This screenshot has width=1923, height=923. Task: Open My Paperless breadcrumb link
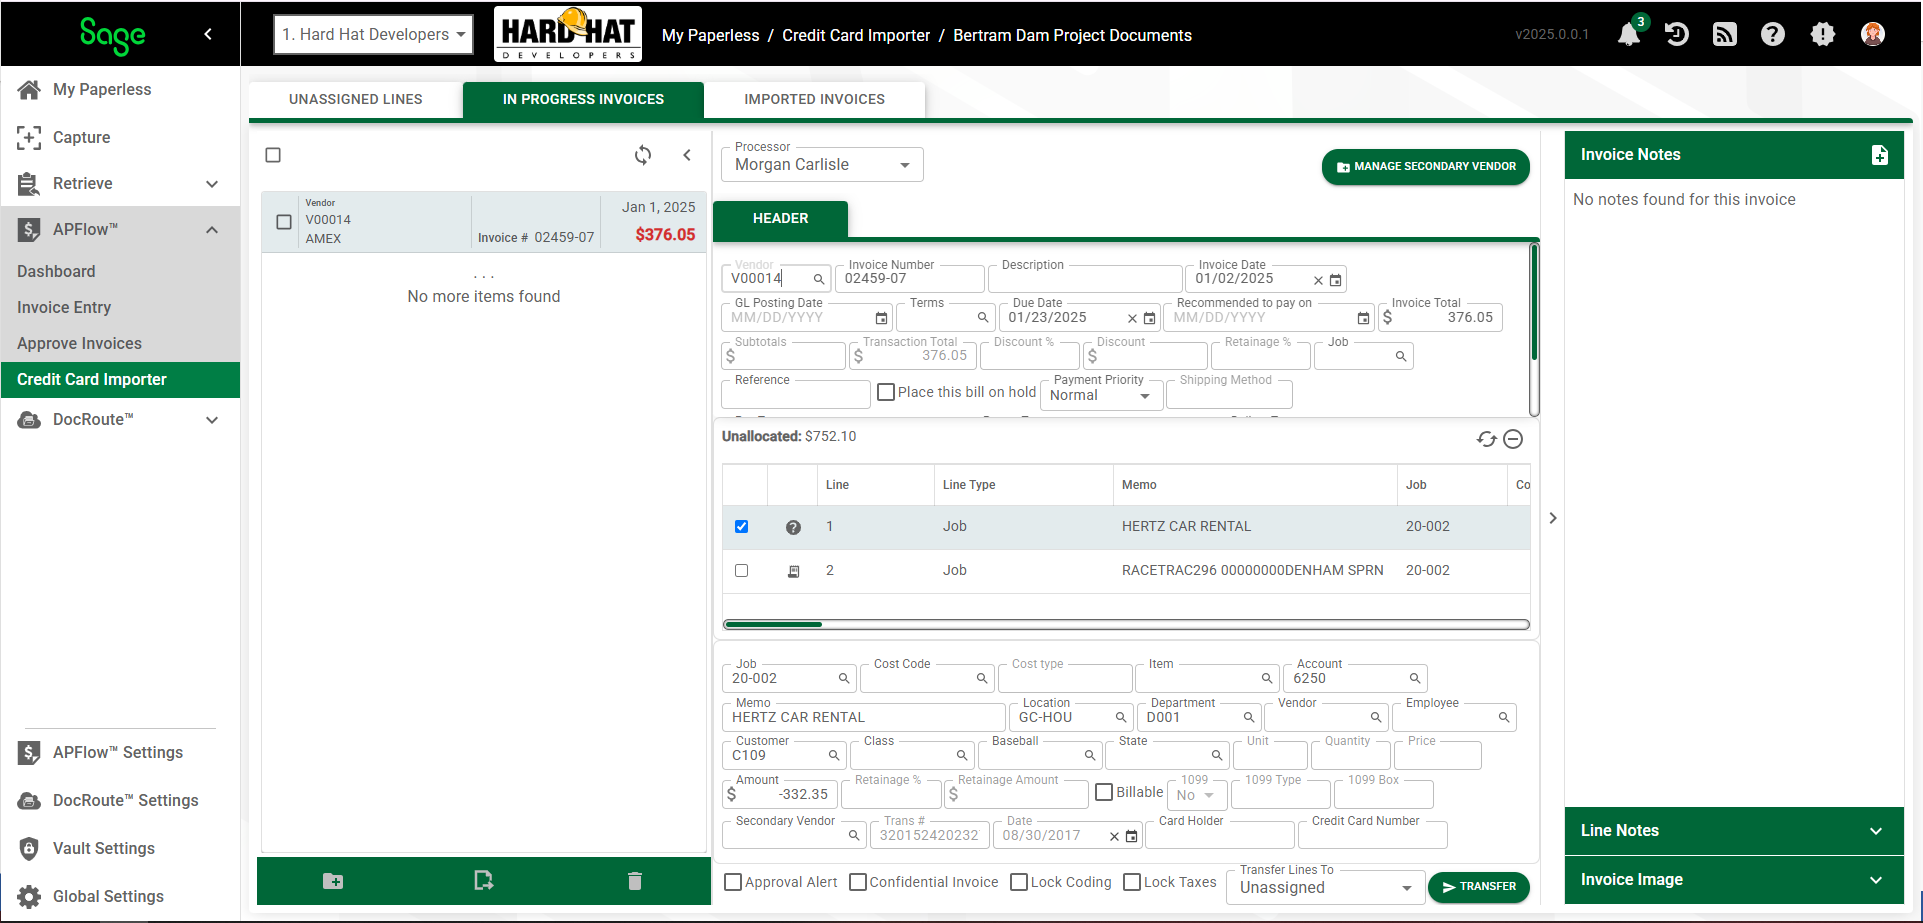[x=710, y=35]
